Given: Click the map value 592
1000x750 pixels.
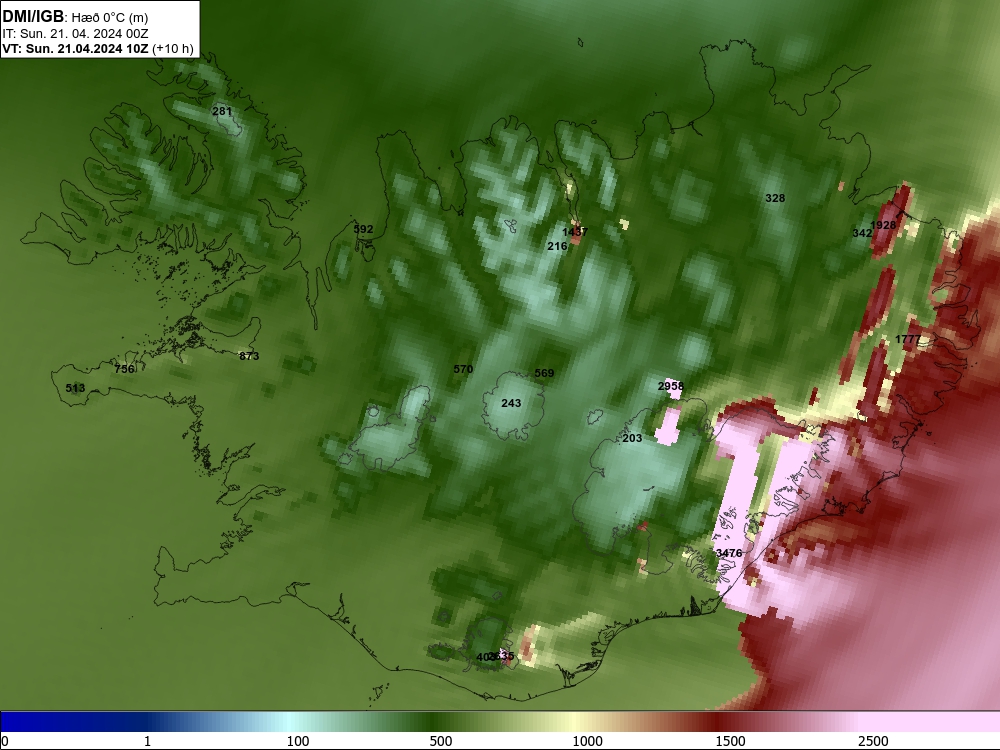Looking at the screenshot, I should pyautogui.click(x=363, y=229).
